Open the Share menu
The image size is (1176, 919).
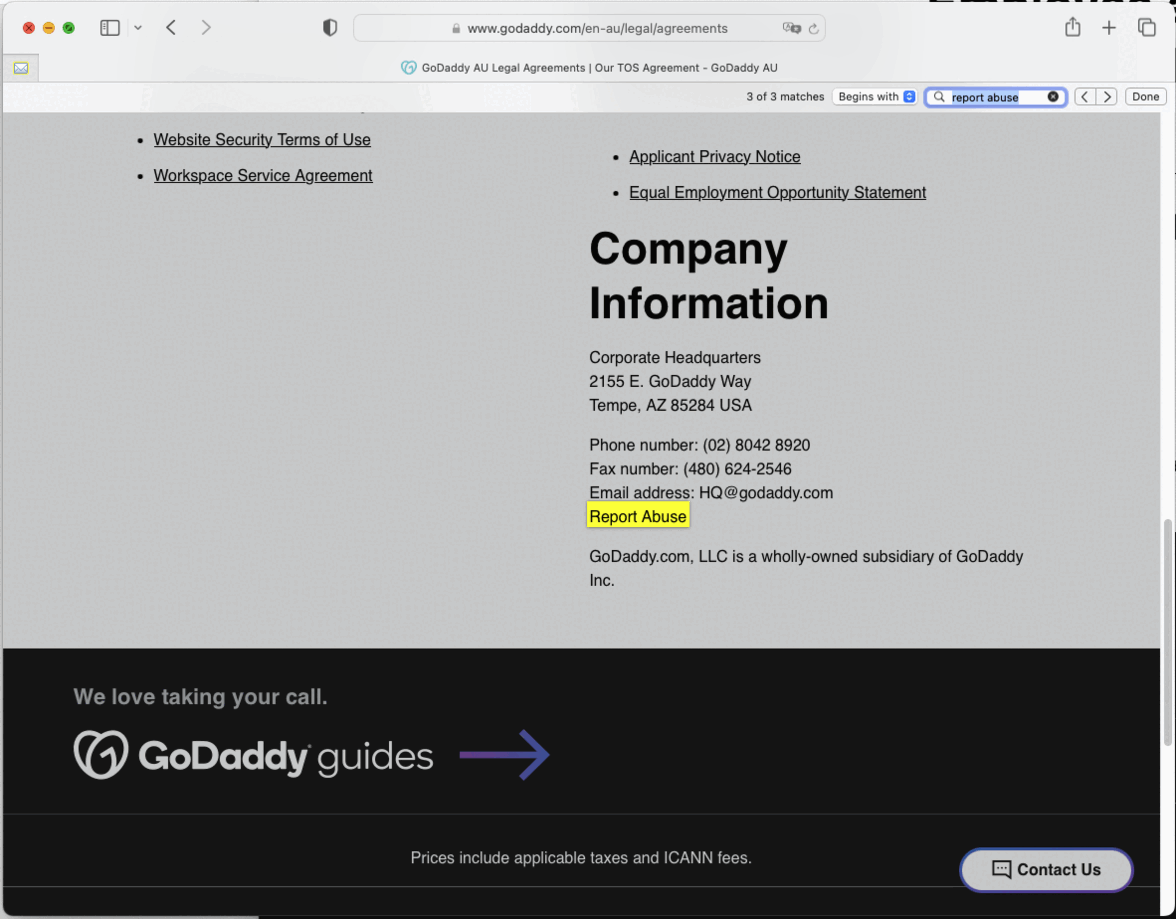pos(1072,28)
